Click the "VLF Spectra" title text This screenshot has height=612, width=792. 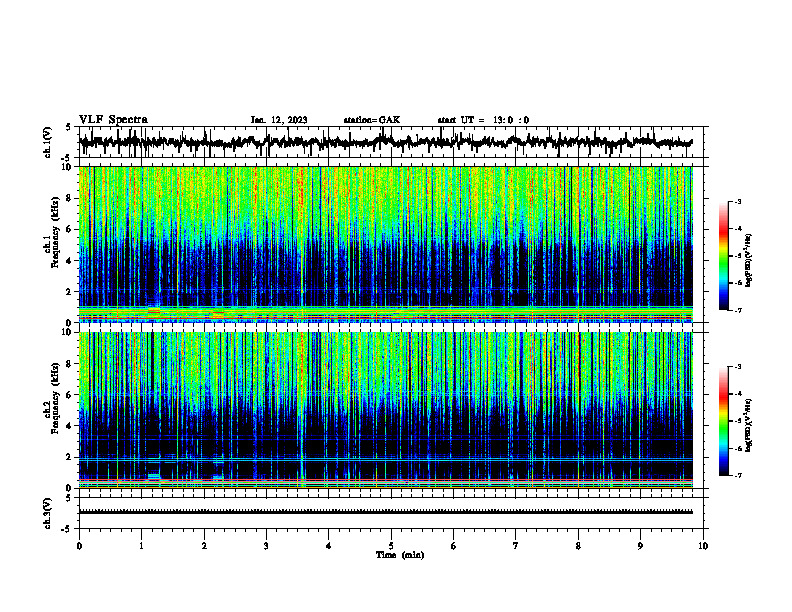point(113,120)
